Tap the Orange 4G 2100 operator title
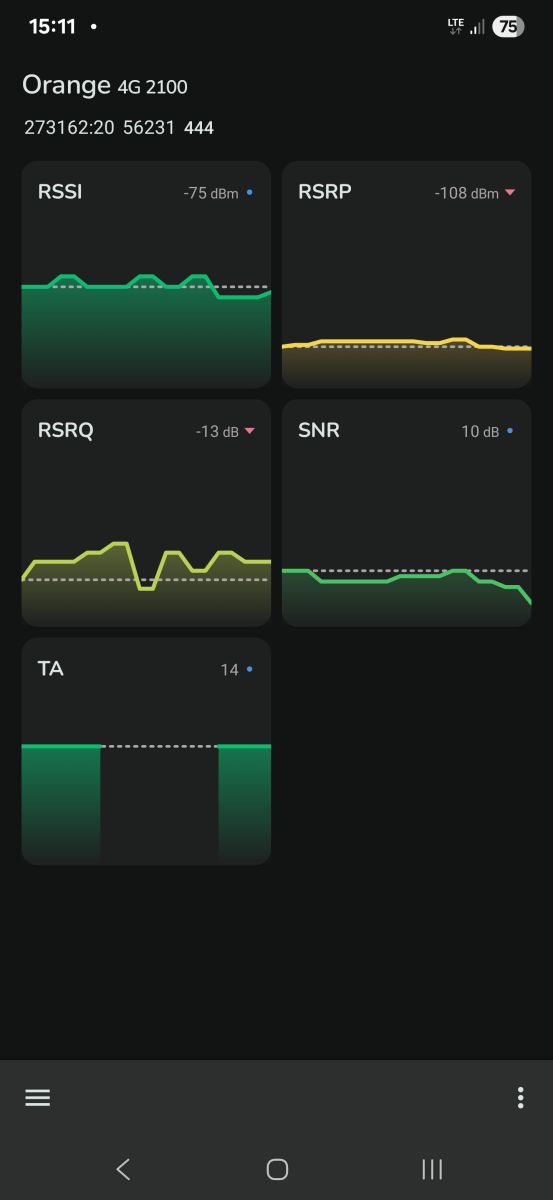The width and height of the screenshot is (553, 1200). click(105, 86)
